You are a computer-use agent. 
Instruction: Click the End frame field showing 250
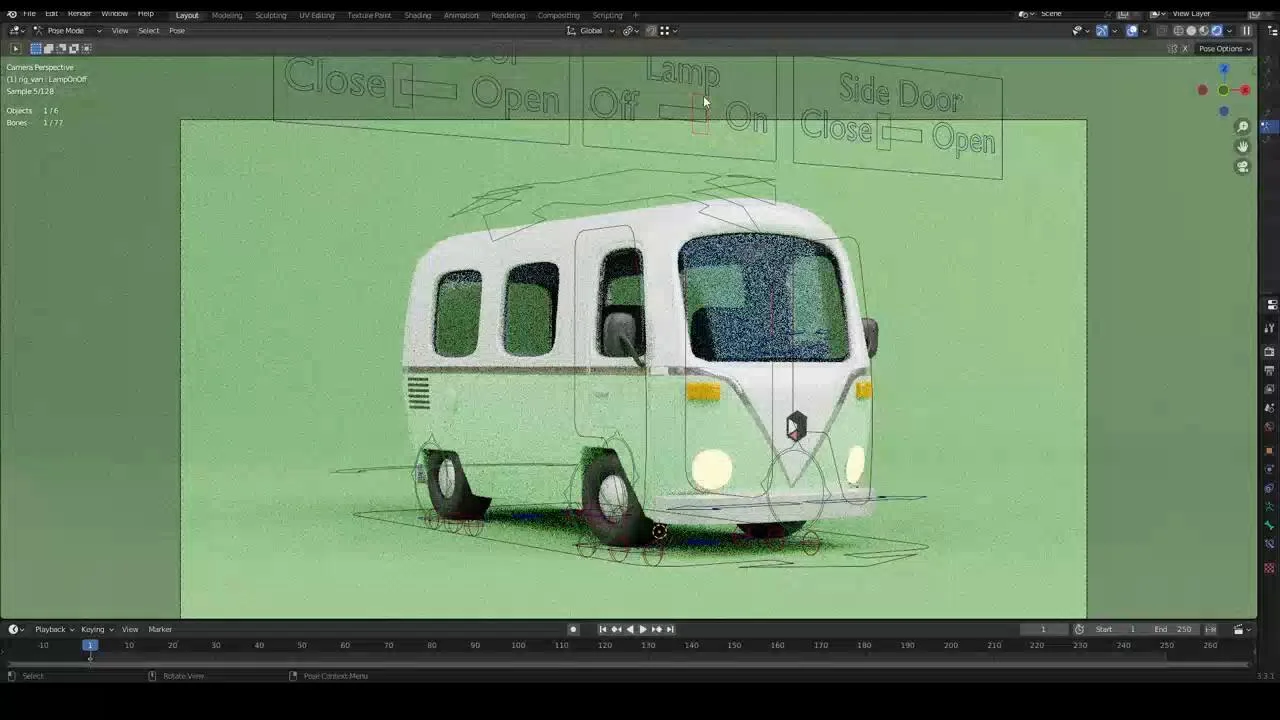1173,629
